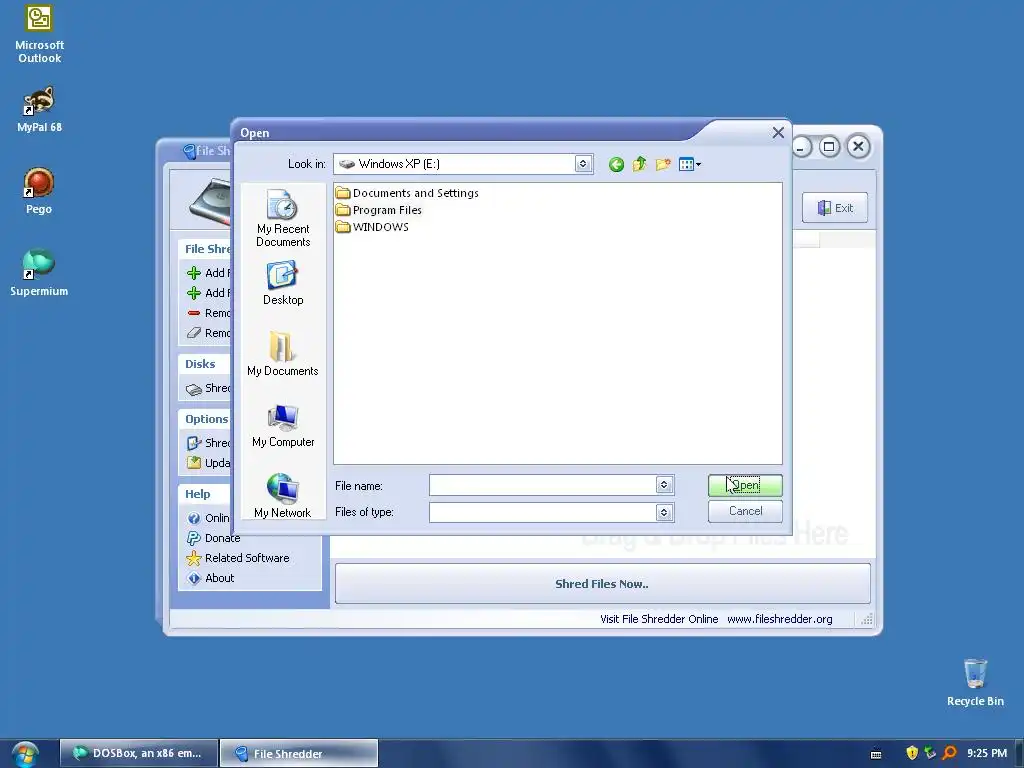Open About in File Shredder Help
The image size is (1024, 768).
tap(219, 579)
